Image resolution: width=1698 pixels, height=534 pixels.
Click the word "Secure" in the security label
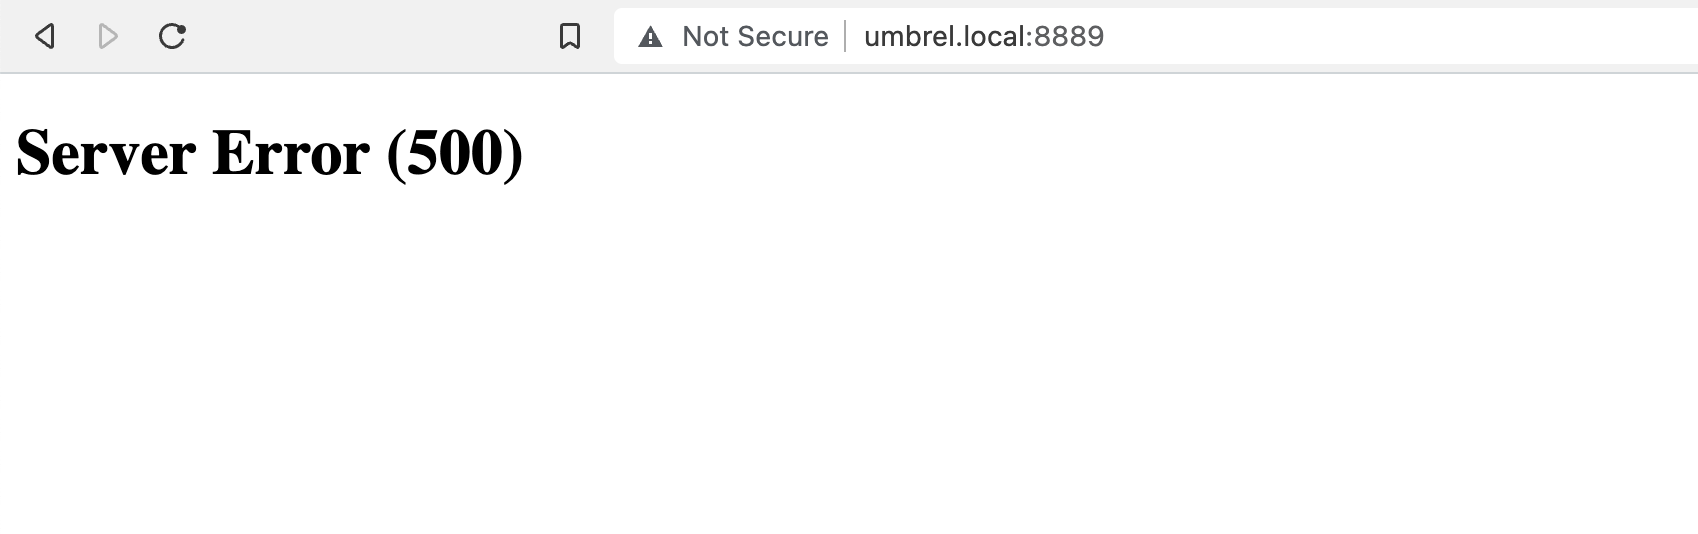point(784,37)
